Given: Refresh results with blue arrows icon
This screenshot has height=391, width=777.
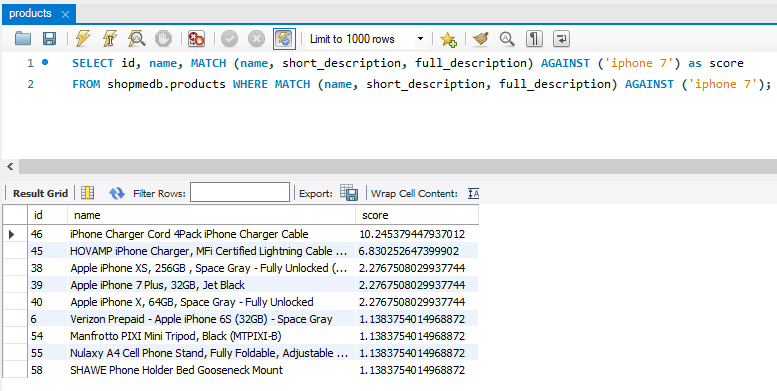Looking at the screenshot, I should point(117,193).
